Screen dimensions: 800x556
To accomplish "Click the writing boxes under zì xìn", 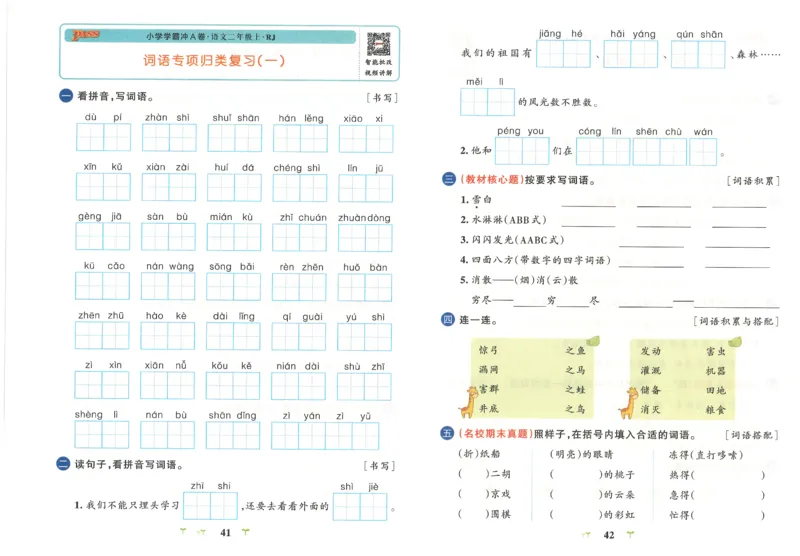I will 102,385.
